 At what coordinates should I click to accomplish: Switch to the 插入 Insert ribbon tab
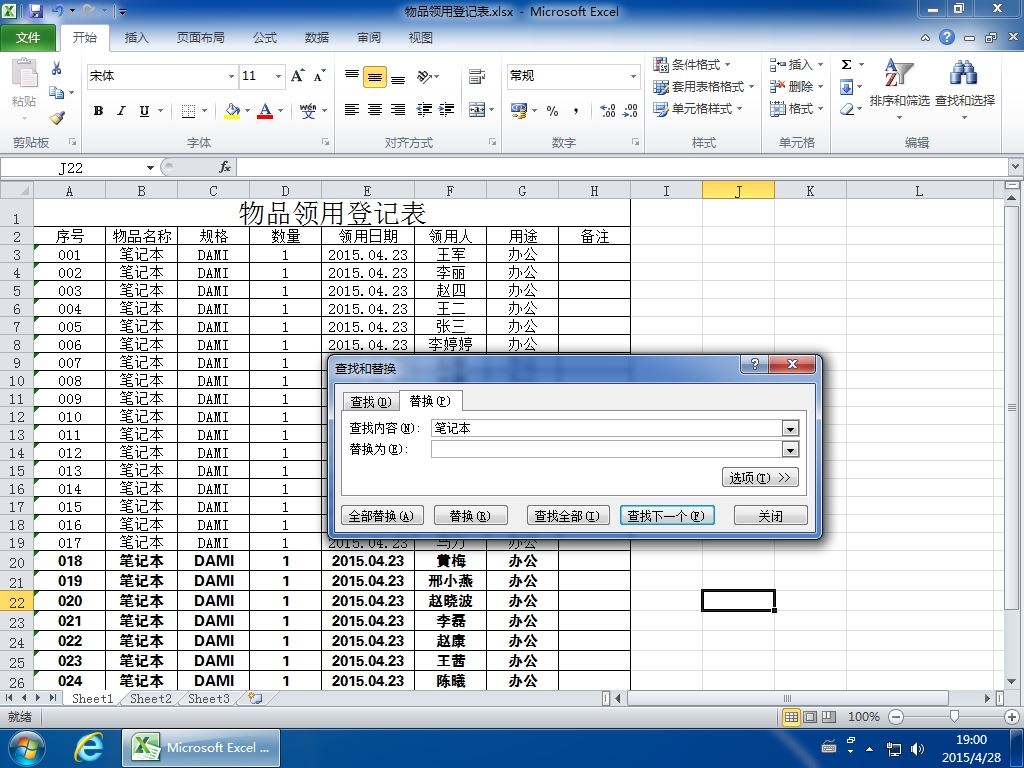tap(136, 38)
